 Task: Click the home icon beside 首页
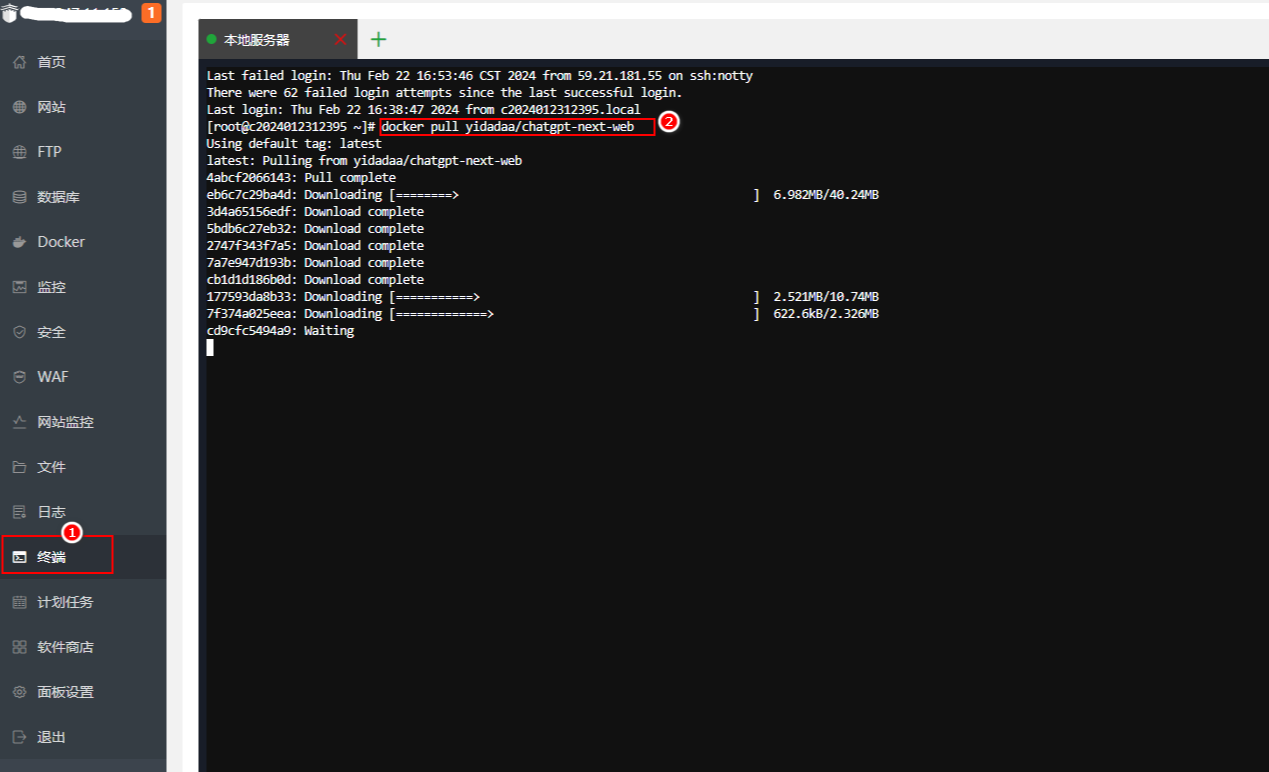[19, 62]
